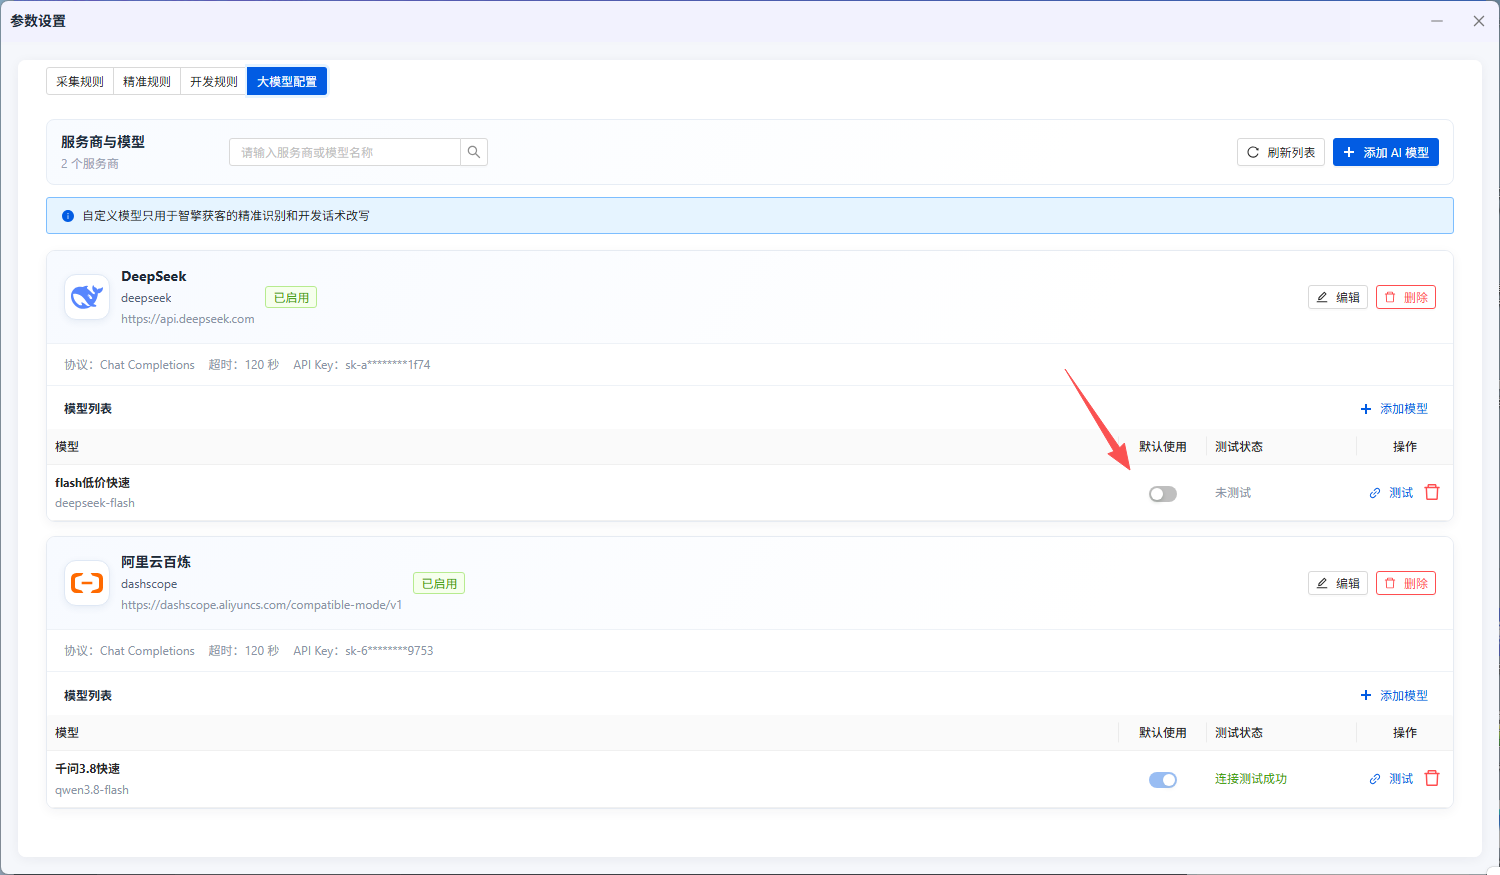Edit the DeepSeek provider

click(1338, 297)
